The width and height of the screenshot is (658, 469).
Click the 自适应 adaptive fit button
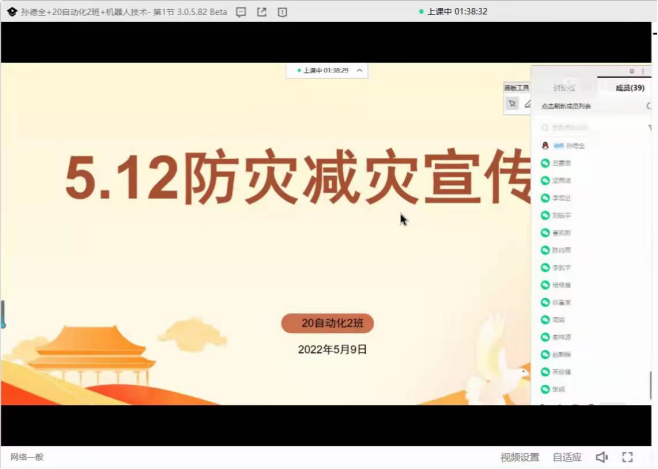[566, 457]
